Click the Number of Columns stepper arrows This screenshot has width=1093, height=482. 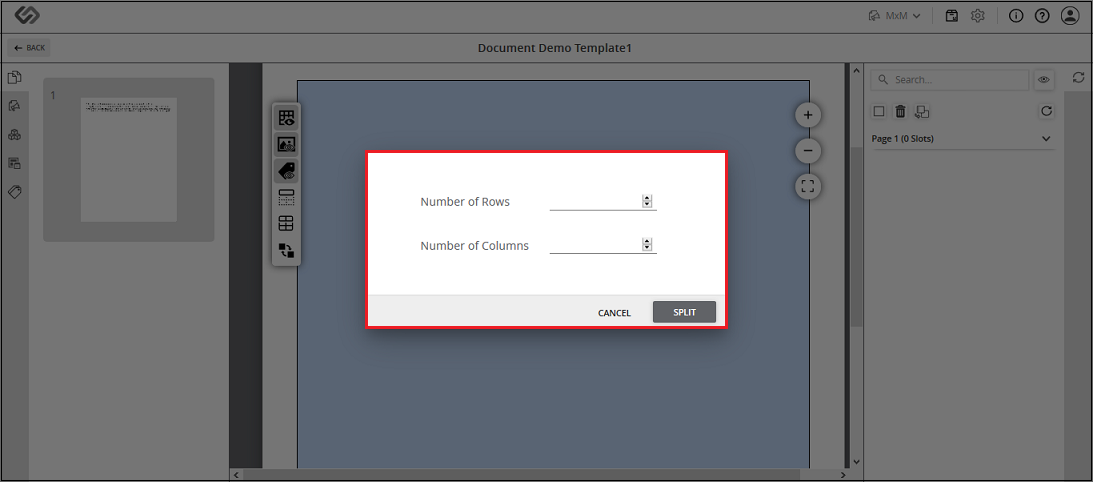tap(647, 245)
